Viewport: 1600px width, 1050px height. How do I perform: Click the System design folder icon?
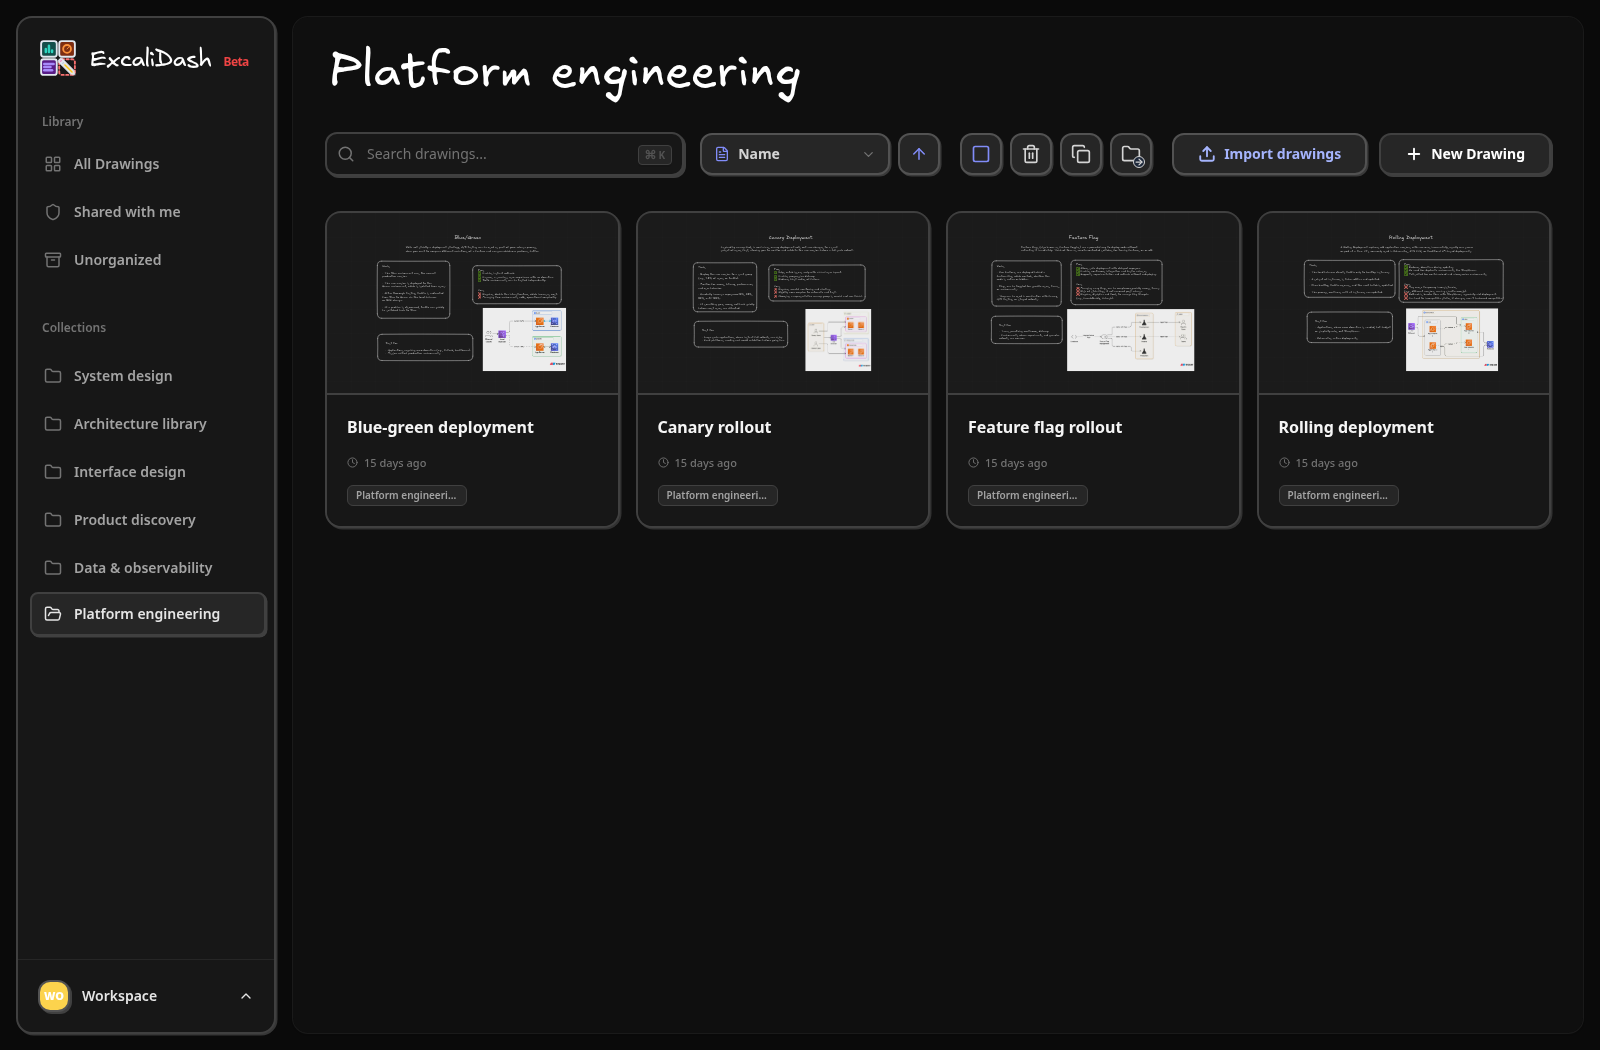click(x=53, y=376)
